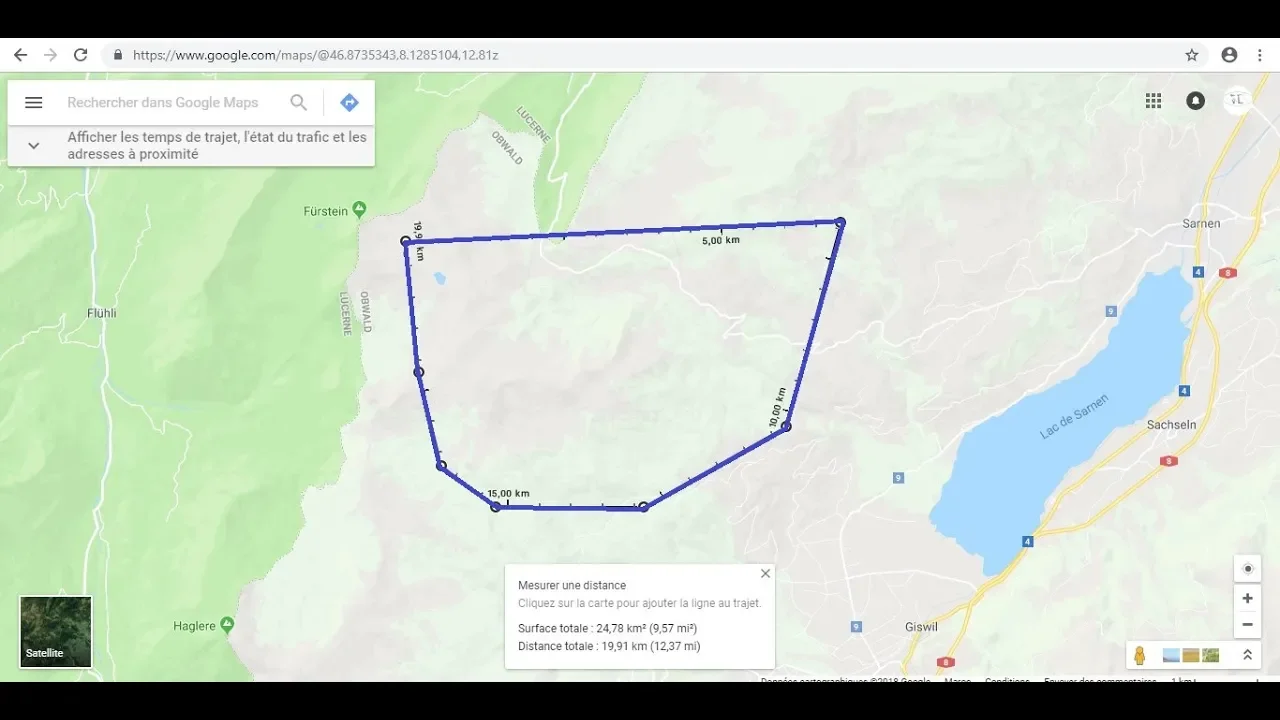Select the Street View pegman

point(1139,656)
